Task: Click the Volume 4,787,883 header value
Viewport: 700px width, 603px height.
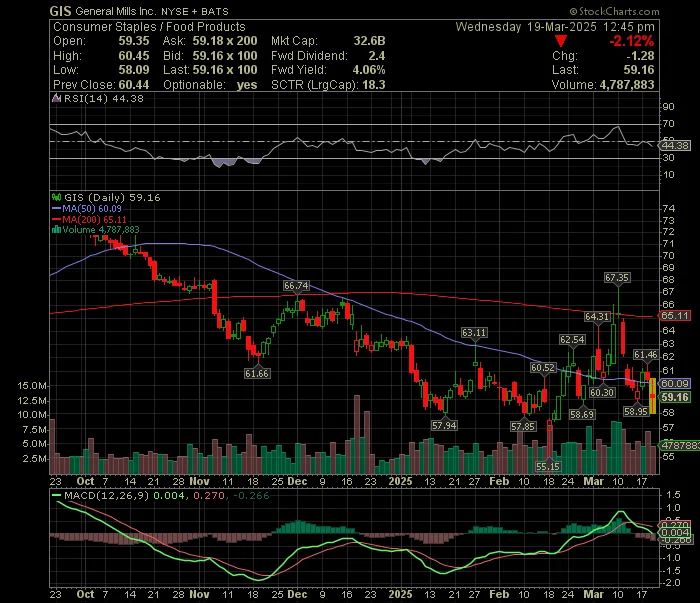Action: pos(627,85)
